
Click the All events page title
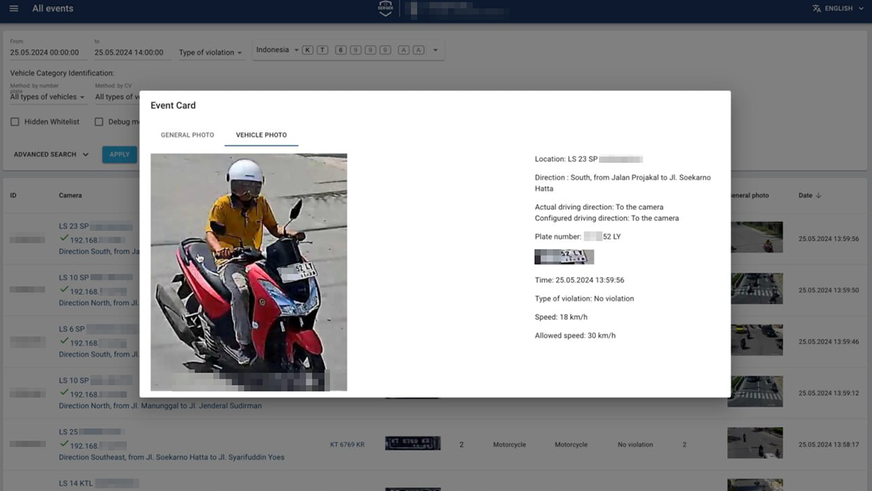pos(53,8)
